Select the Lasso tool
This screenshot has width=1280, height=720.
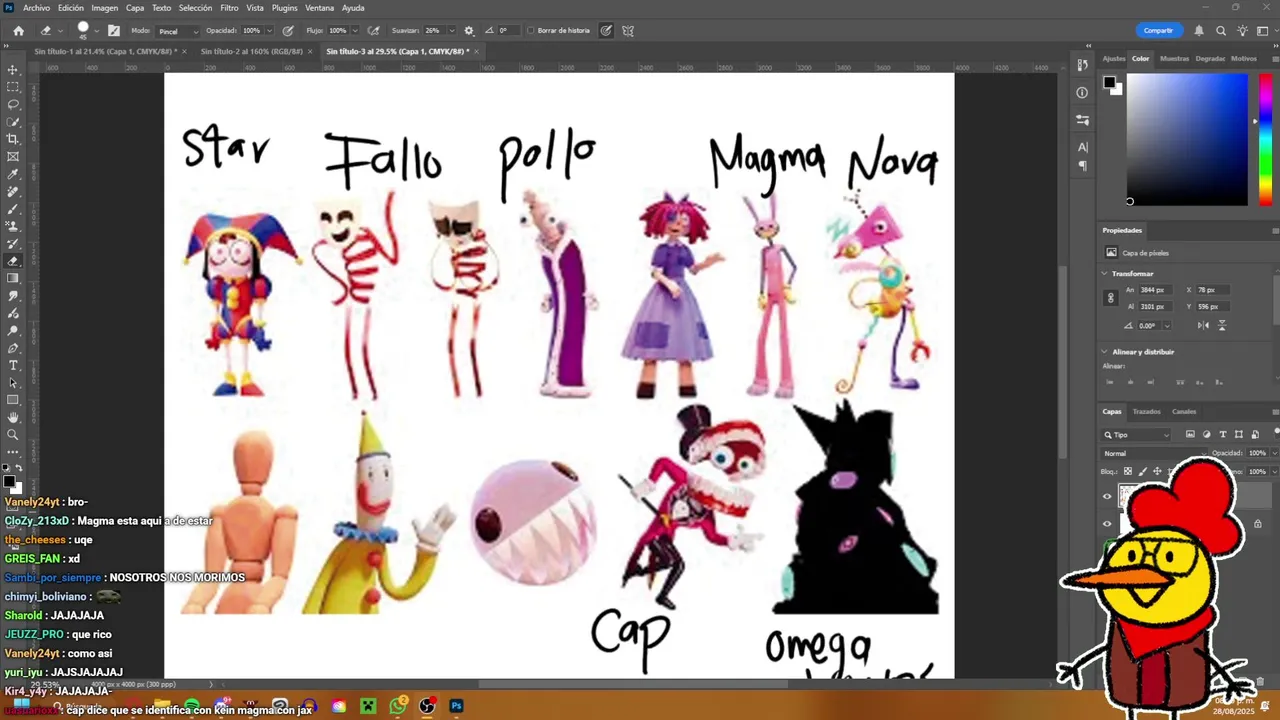pos(13,104)
